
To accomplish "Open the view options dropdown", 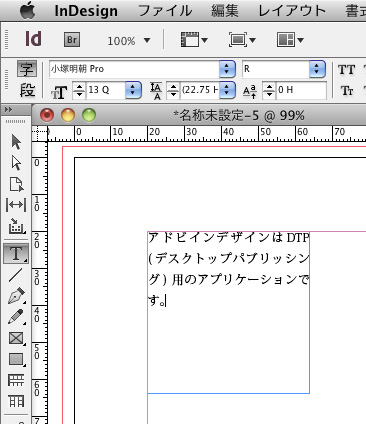I will tap(194, 40).
